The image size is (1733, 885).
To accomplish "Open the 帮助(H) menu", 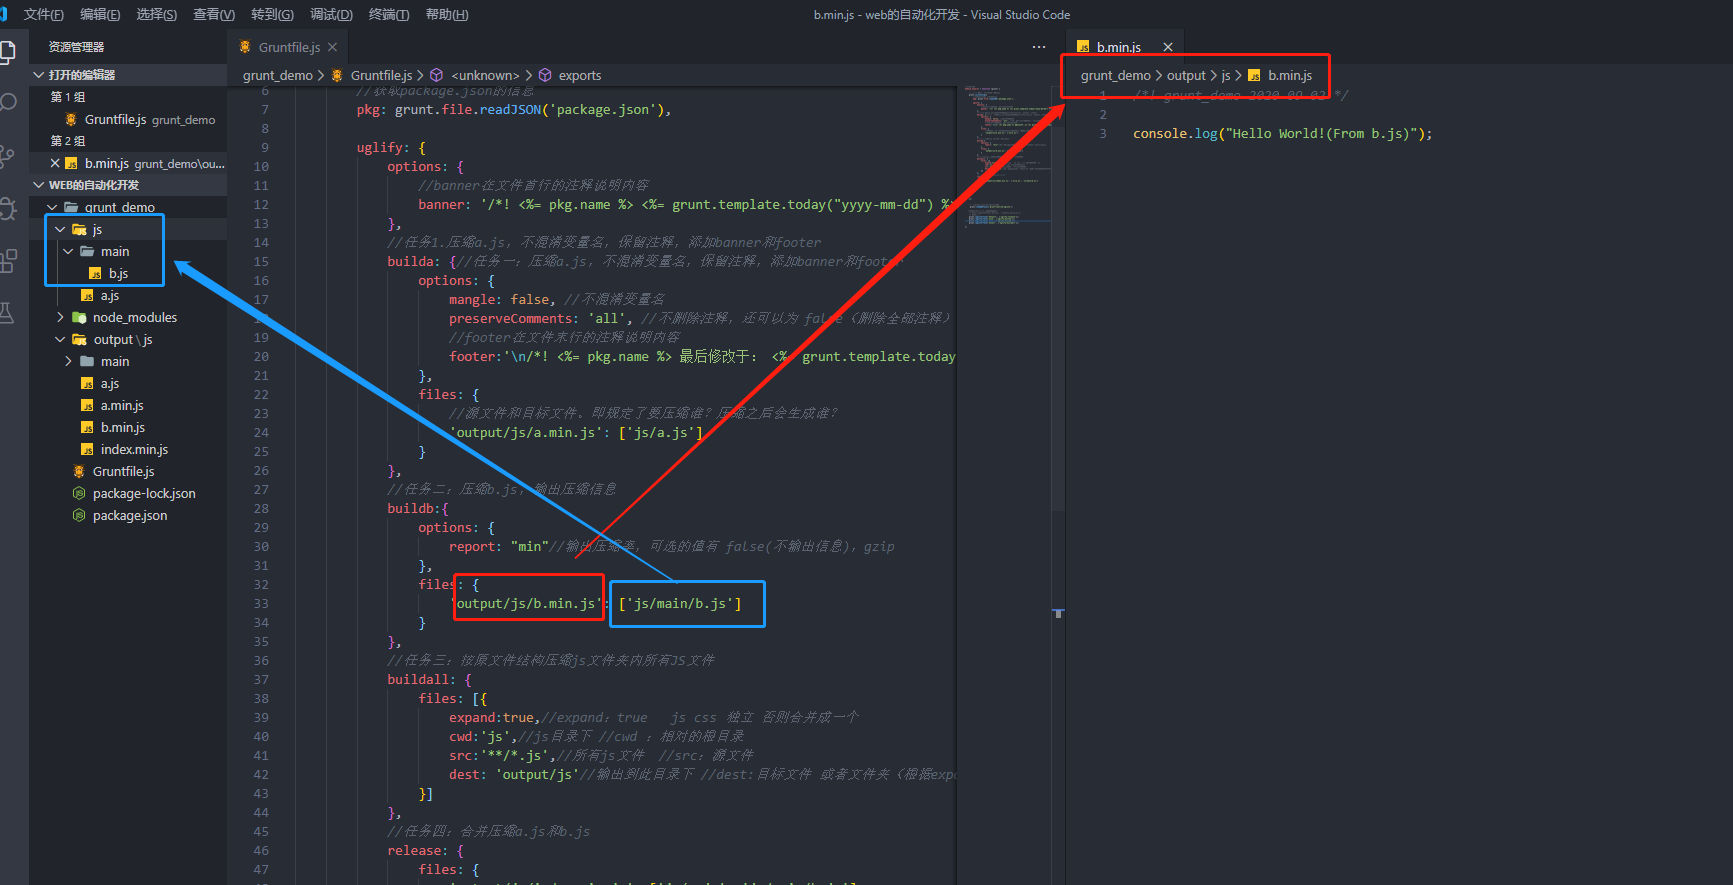I will point(447,14).
